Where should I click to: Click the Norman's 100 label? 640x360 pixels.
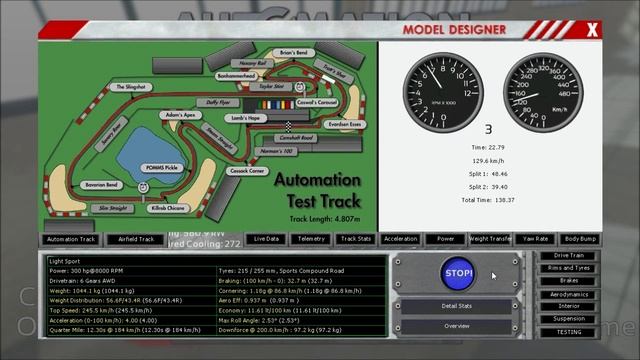(276, 151)
